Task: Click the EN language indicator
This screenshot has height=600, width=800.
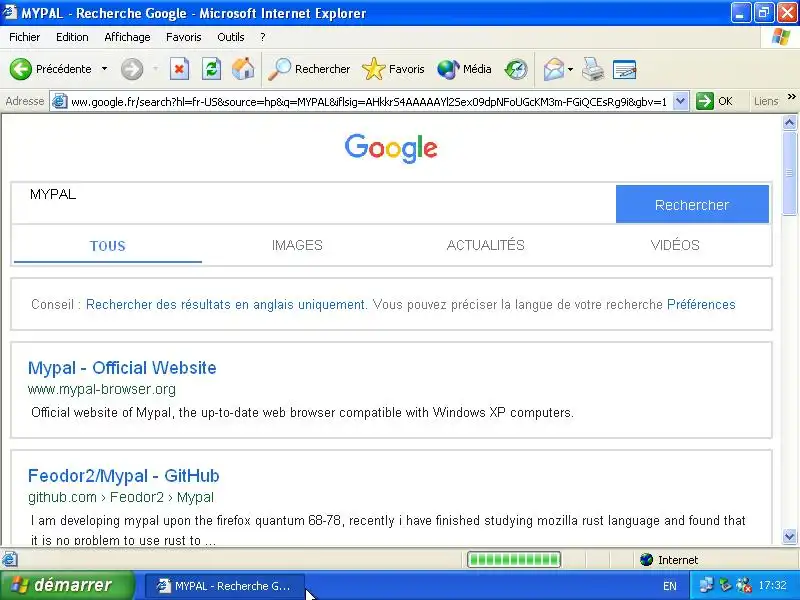Action: [x=669, y=586]
